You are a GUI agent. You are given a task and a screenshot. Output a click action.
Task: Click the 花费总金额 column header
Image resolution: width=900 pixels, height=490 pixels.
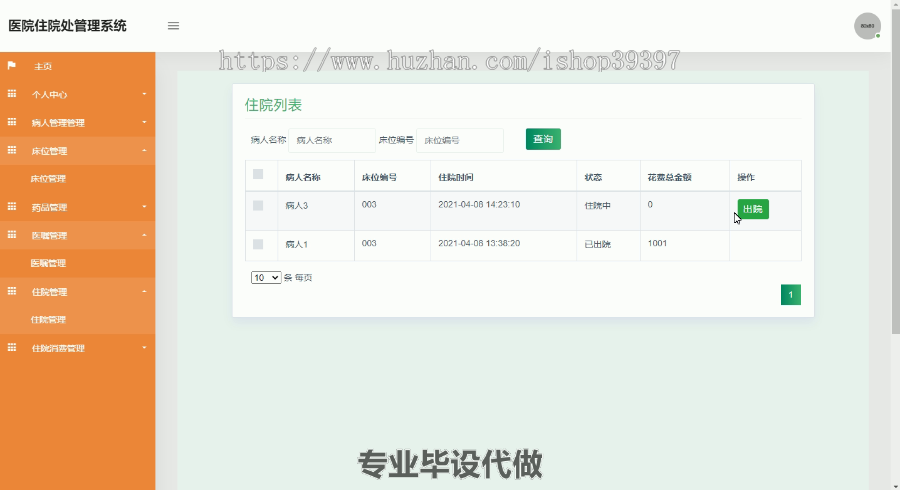click(669, 177)
